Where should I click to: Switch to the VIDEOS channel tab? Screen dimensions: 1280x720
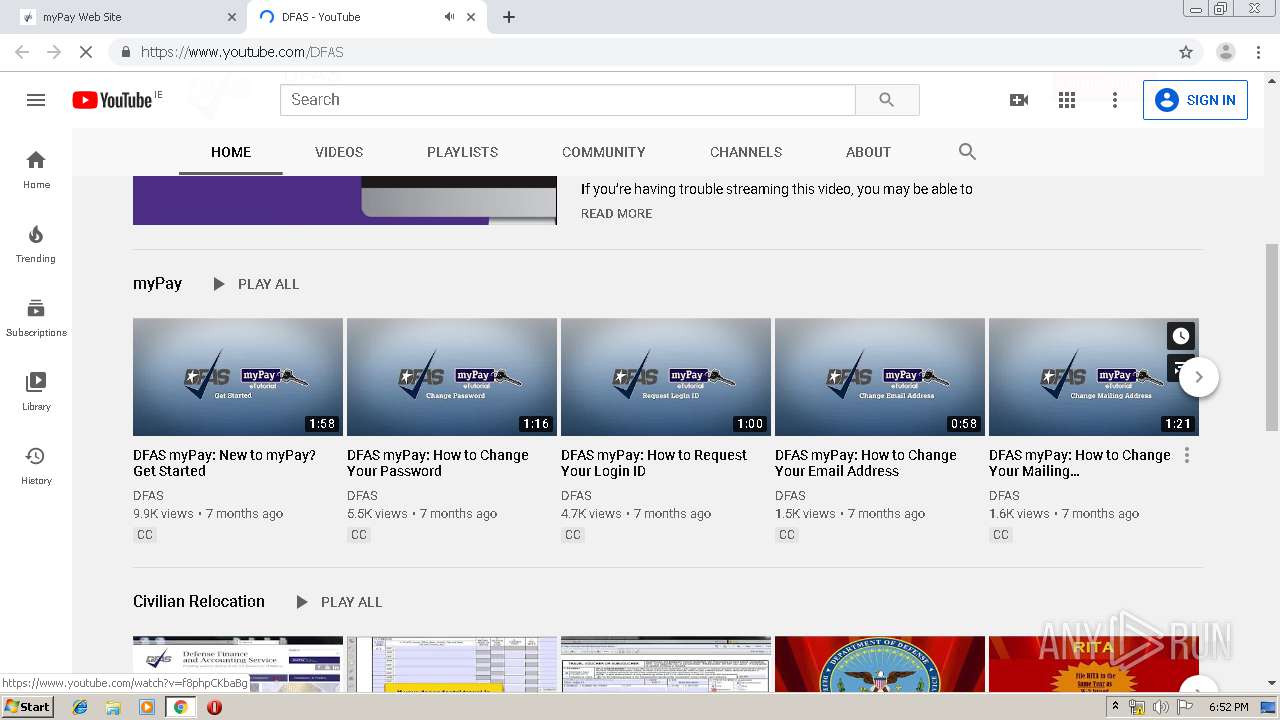point(339,152)
